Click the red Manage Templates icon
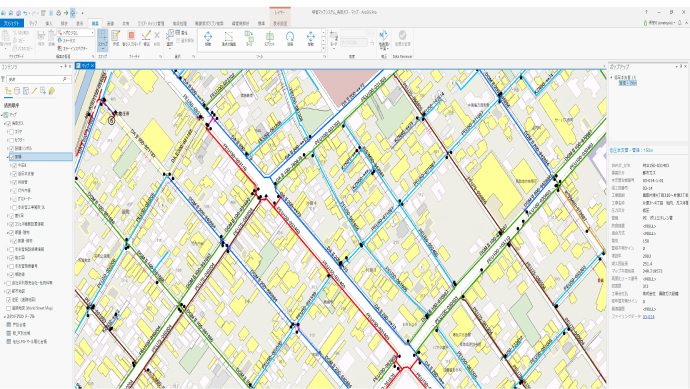The height and width of the screenshot is (389, 690). coord(131,38)
